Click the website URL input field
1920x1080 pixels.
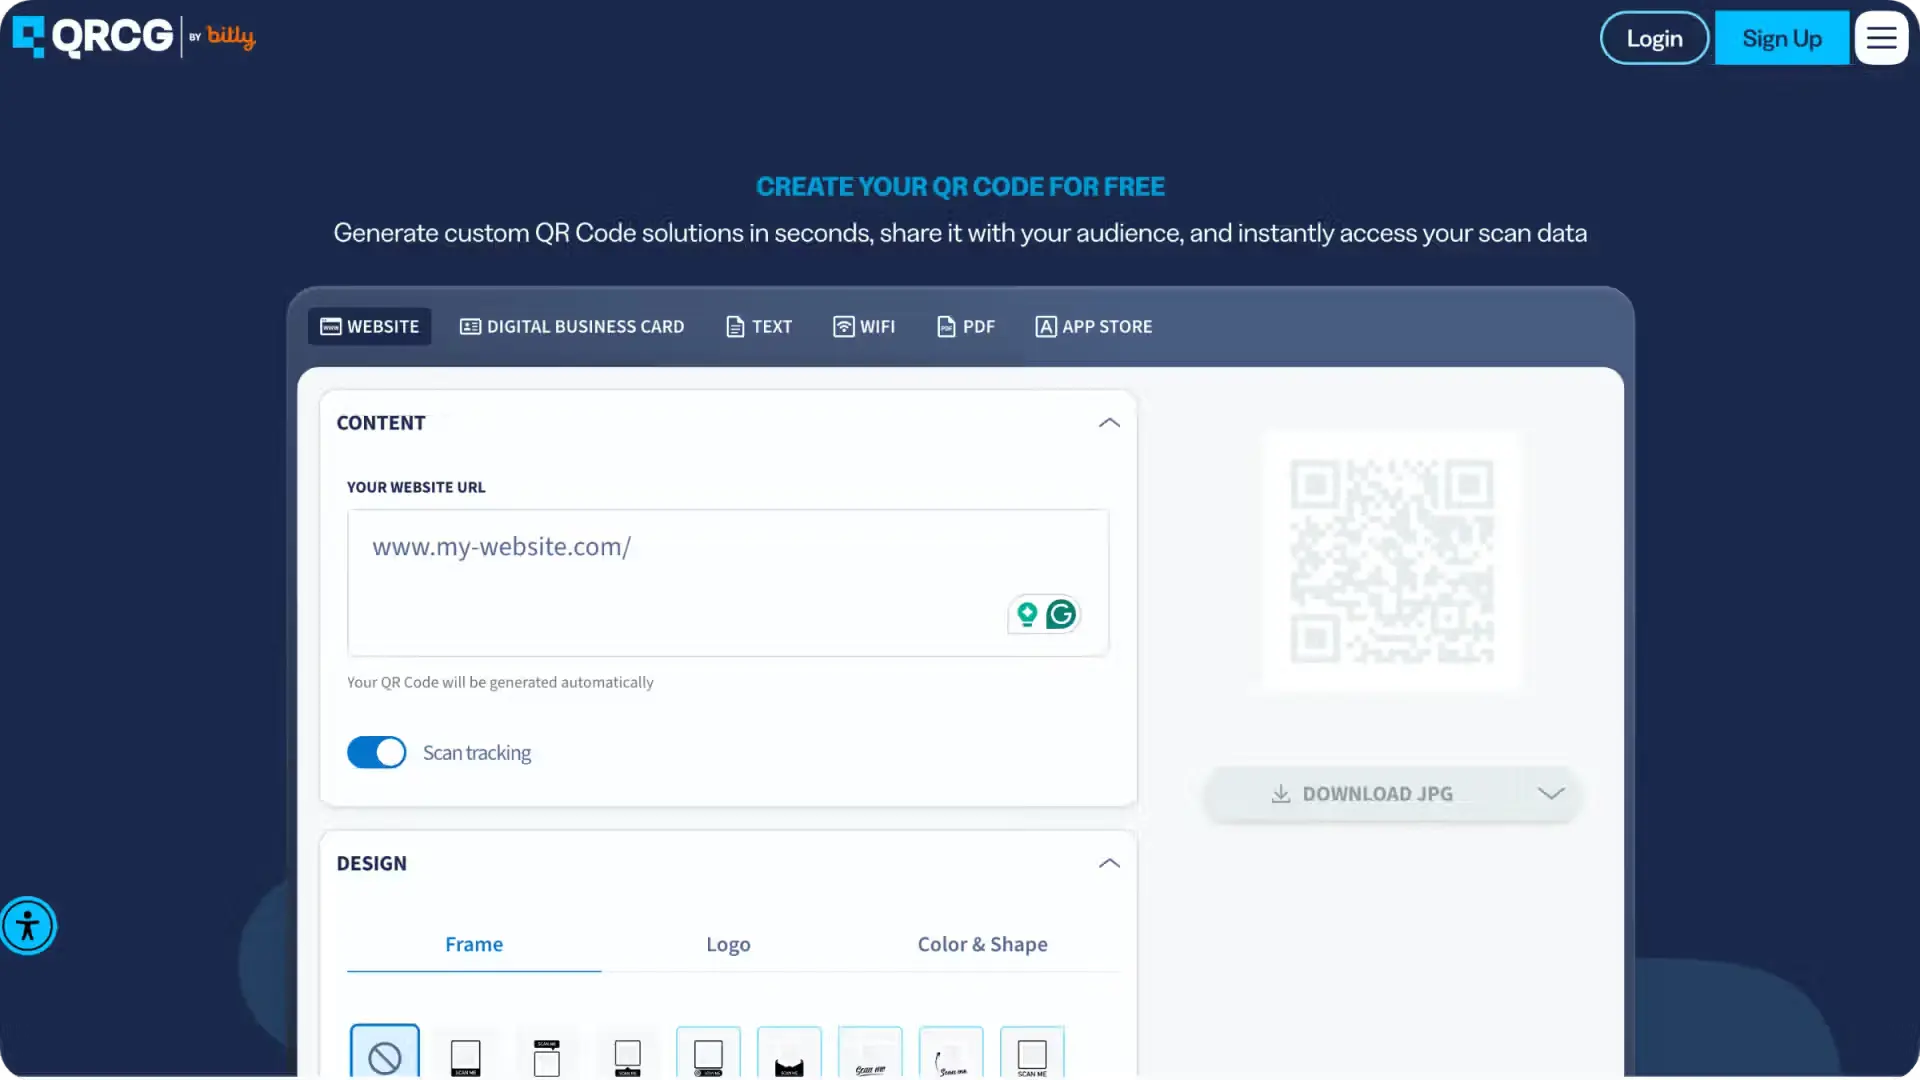(728, 583)
